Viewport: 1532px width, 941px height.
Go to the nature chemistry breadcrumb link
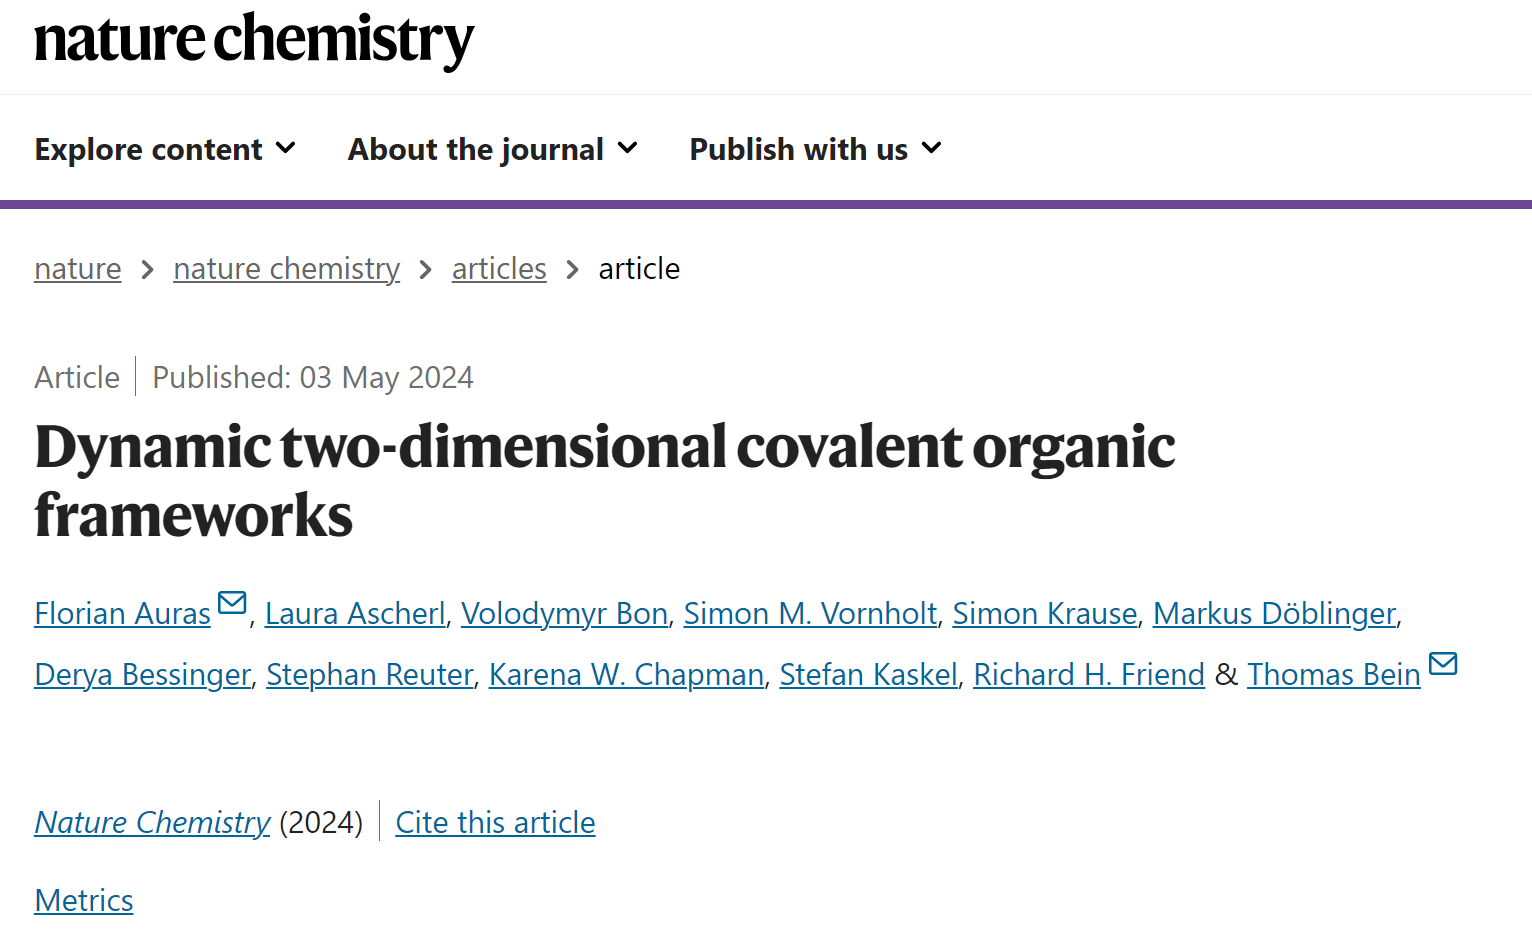tap(287, 268)
